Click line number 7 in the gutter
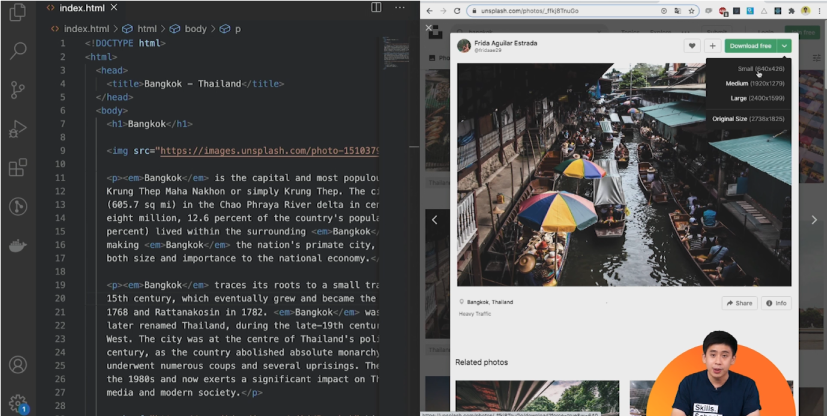This screenshot has height=416, width=827. [63, 124]
